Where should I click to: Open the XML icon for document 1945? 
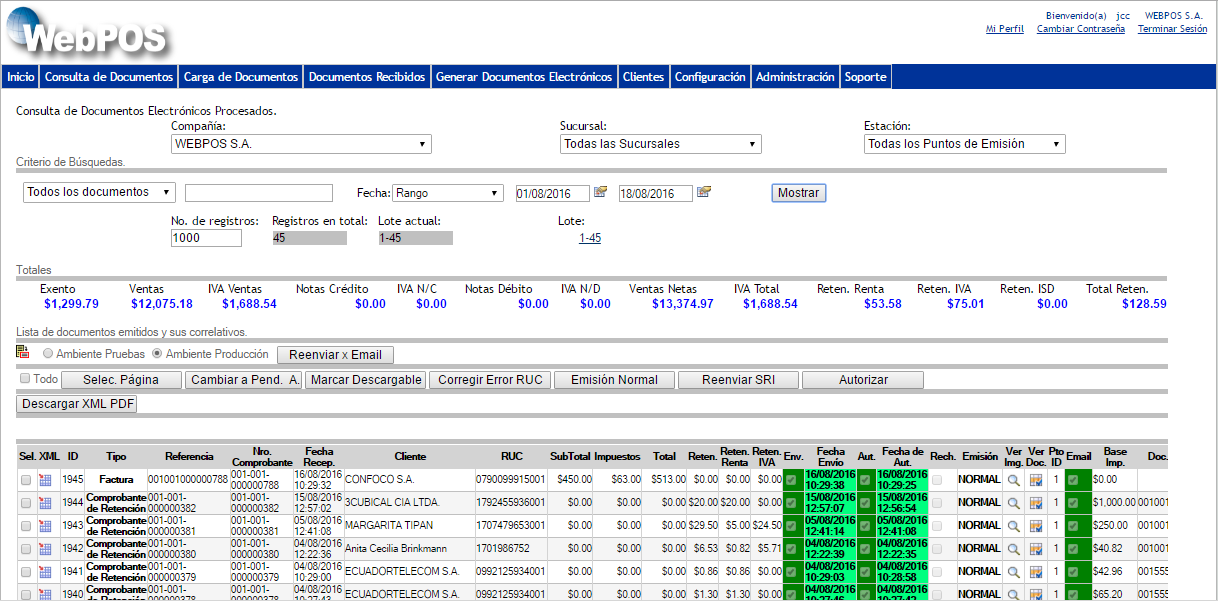click(44, 479)
